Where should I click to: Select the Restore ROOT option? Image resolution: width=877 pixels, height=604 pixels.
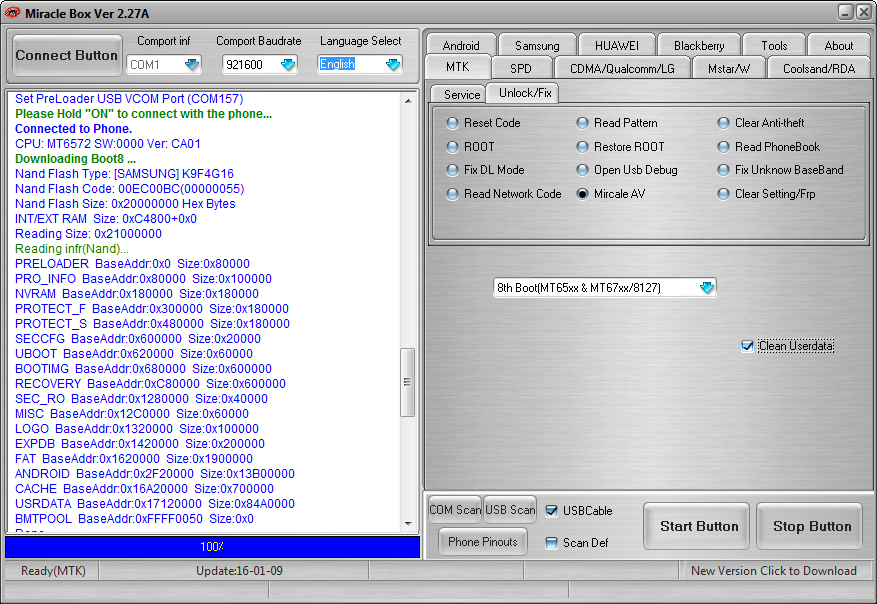(x=620, y=147)
